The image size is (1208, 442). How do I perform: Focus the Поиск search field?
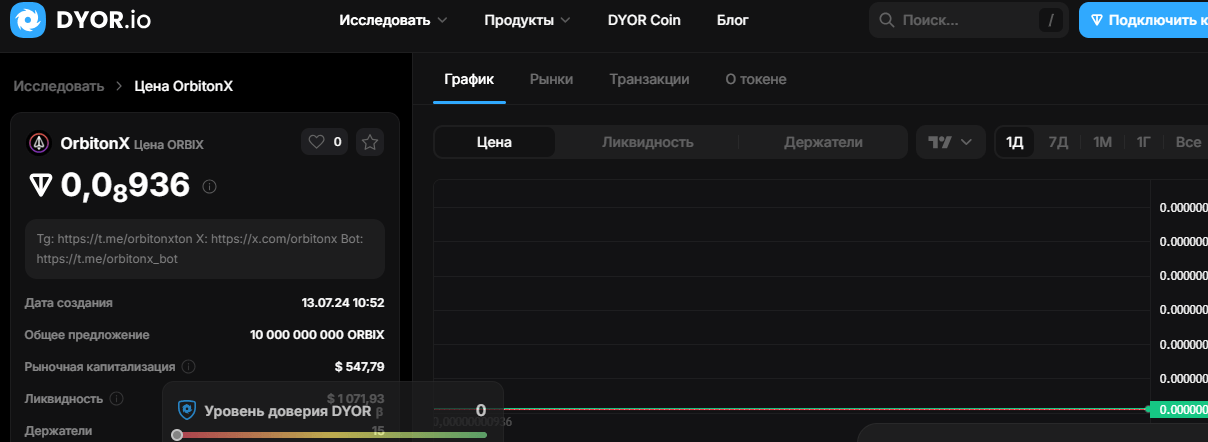pyautogui.click(x=968, y=20)
